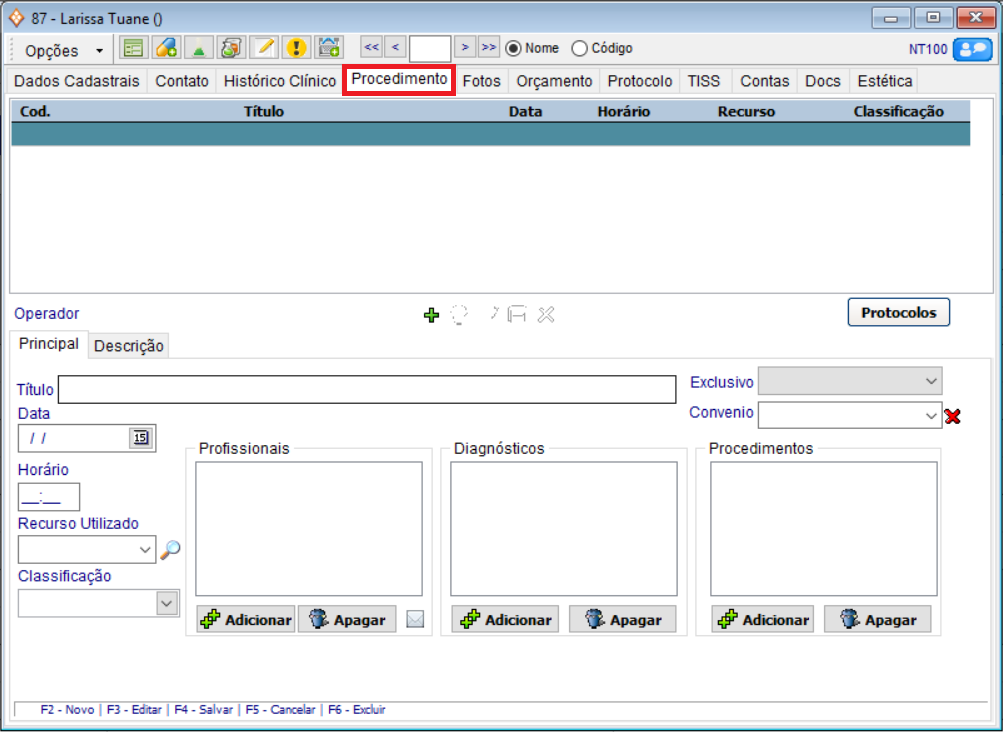Expand the Recurso Utilizado combo box
The image size is (1003, 732).
click(x=146, y=549)
